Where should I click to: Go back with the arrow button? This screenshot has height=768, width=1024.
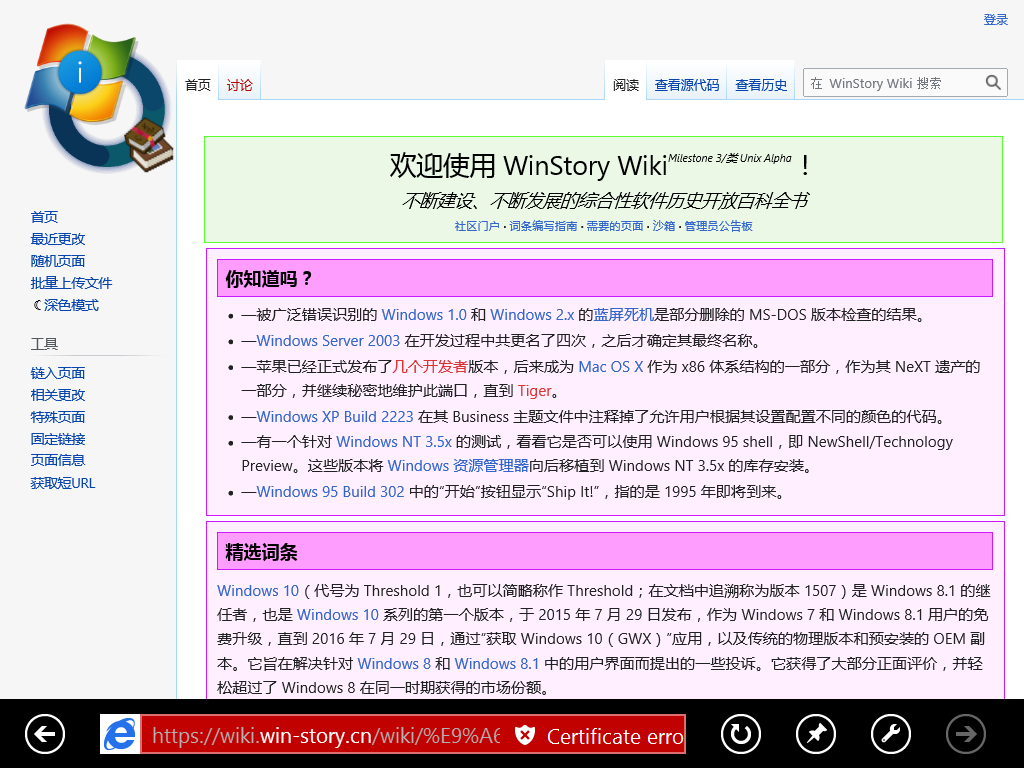tap(45, 734)
